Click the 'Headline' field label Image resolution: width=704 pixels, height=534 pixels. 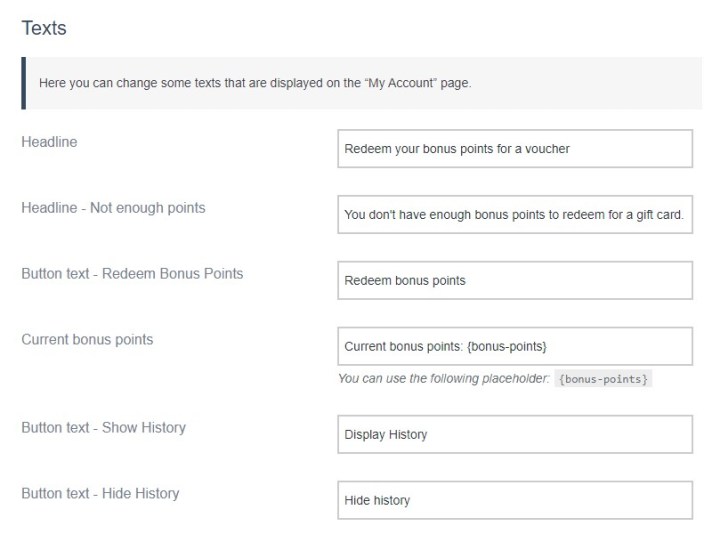coord(49,142)
